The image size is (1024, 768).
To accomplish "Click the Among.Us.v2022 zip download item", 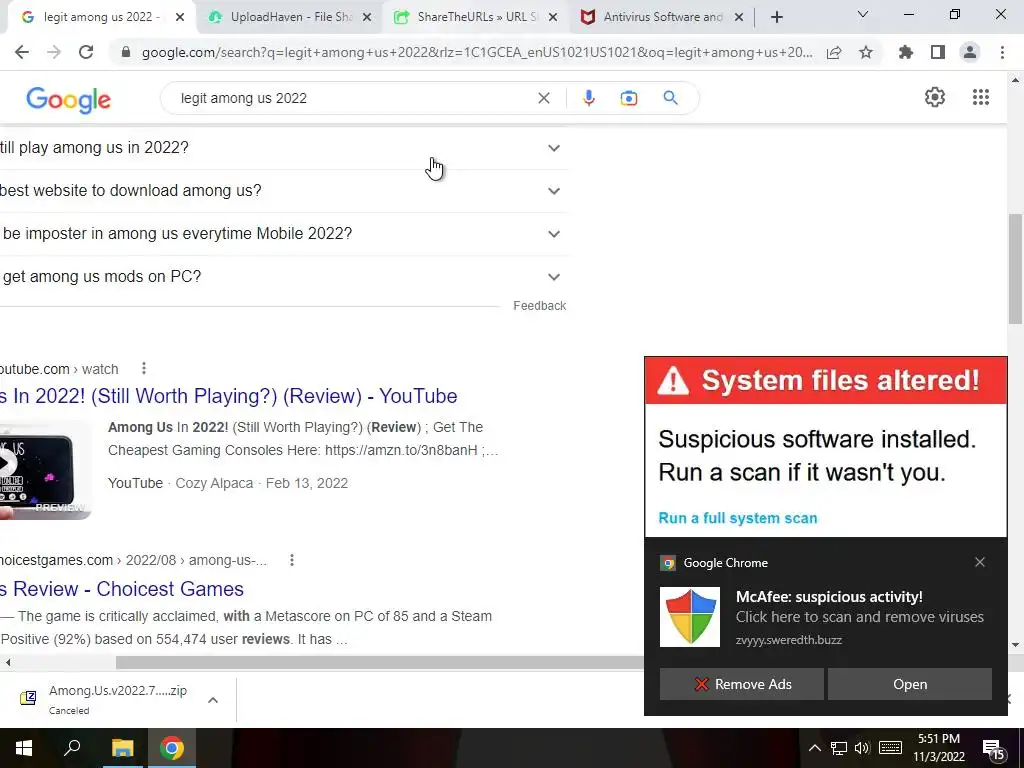I will [104, 699].
